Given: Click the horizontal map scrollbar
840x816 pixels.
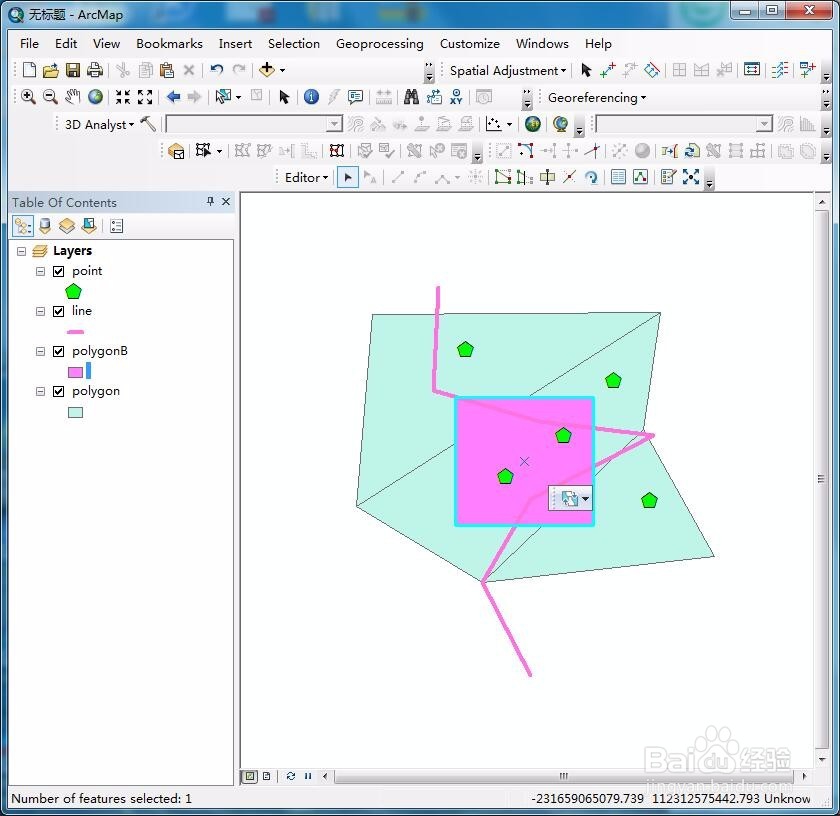Looking at the screenshot, I should click(564, 776).
